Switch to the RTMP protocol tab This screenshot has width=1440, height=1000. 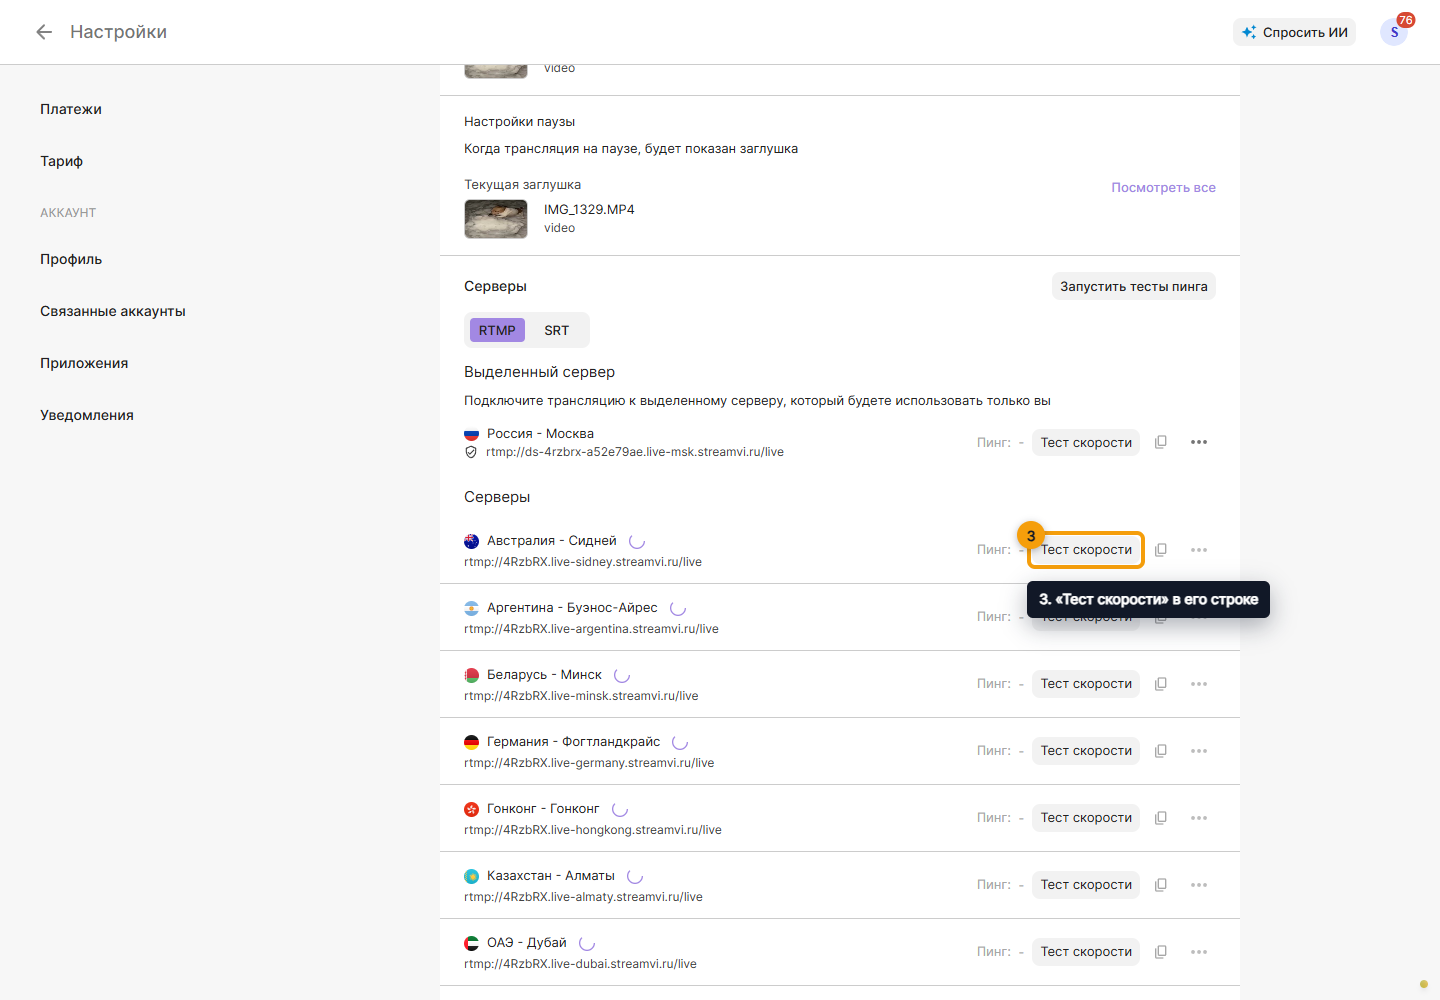[497, 330]
